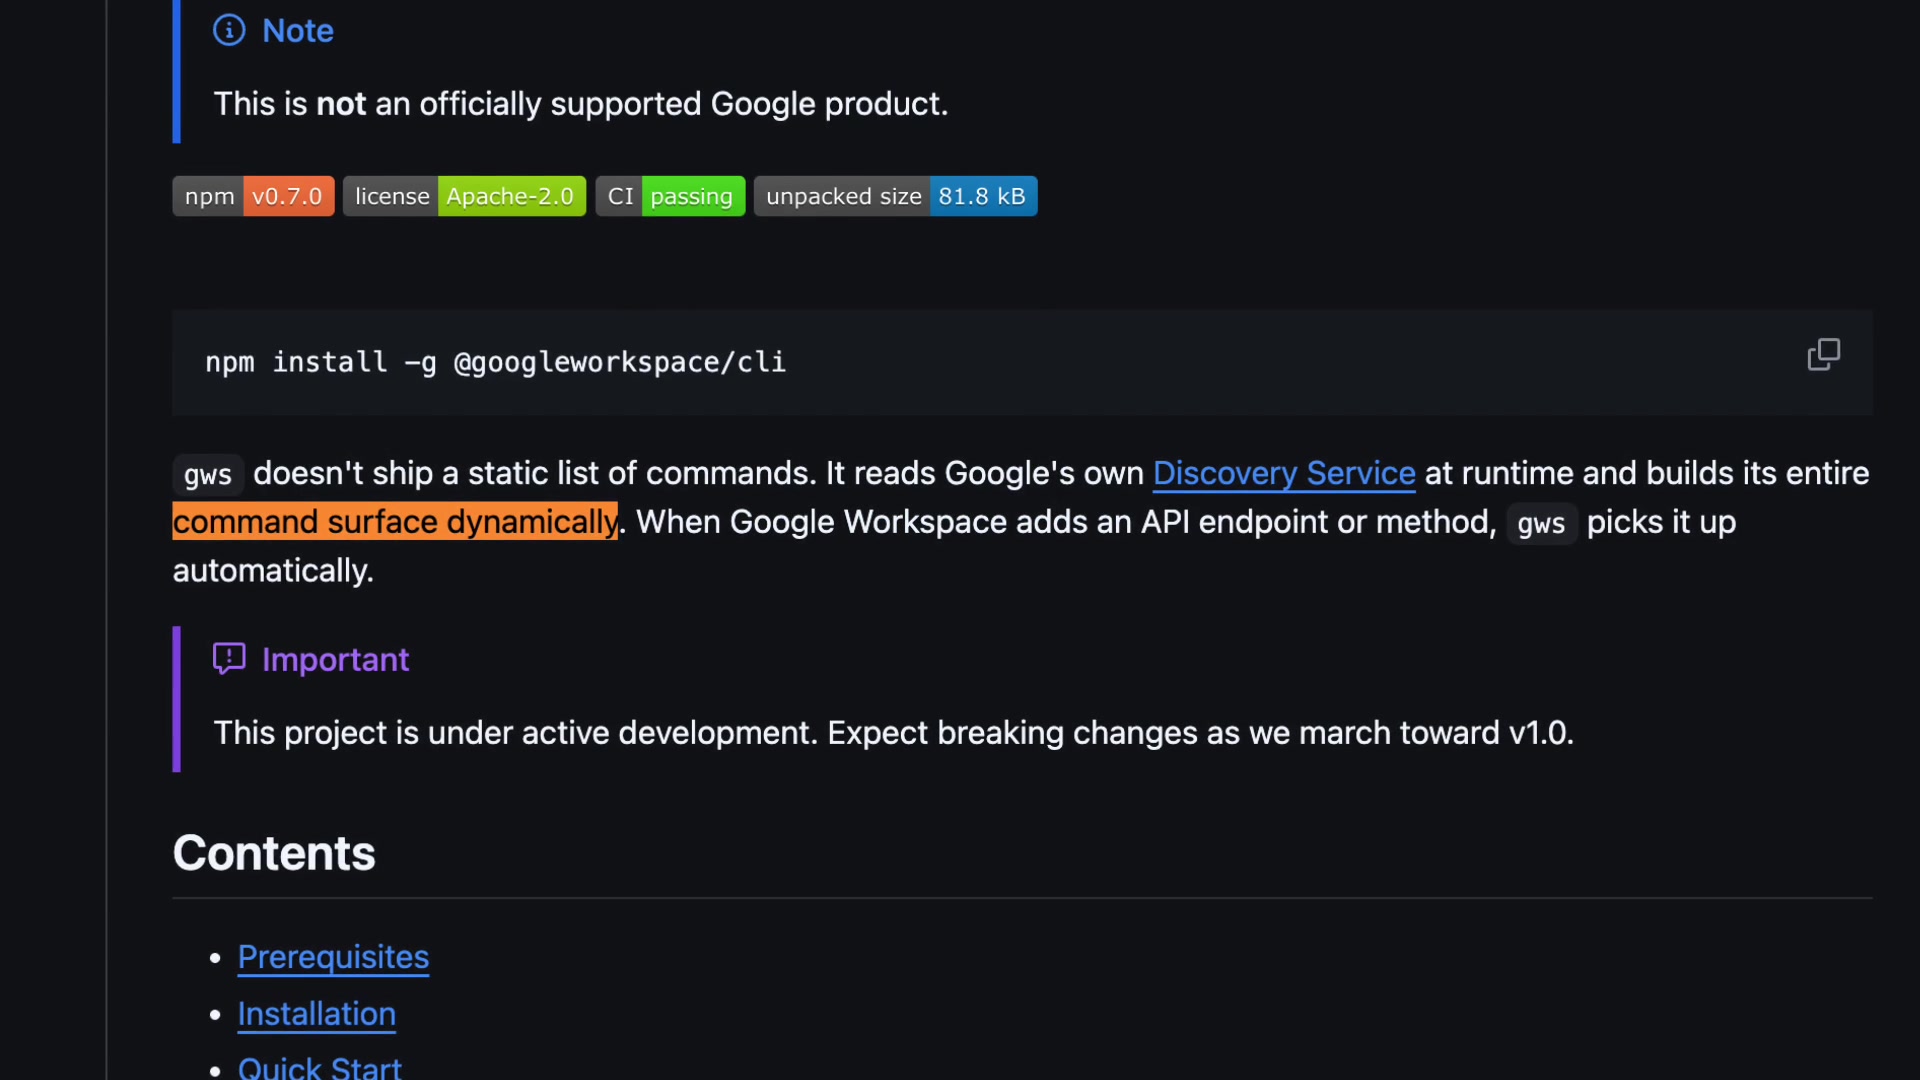
Task: Click the Contents heading
Action: pos(273,852)
